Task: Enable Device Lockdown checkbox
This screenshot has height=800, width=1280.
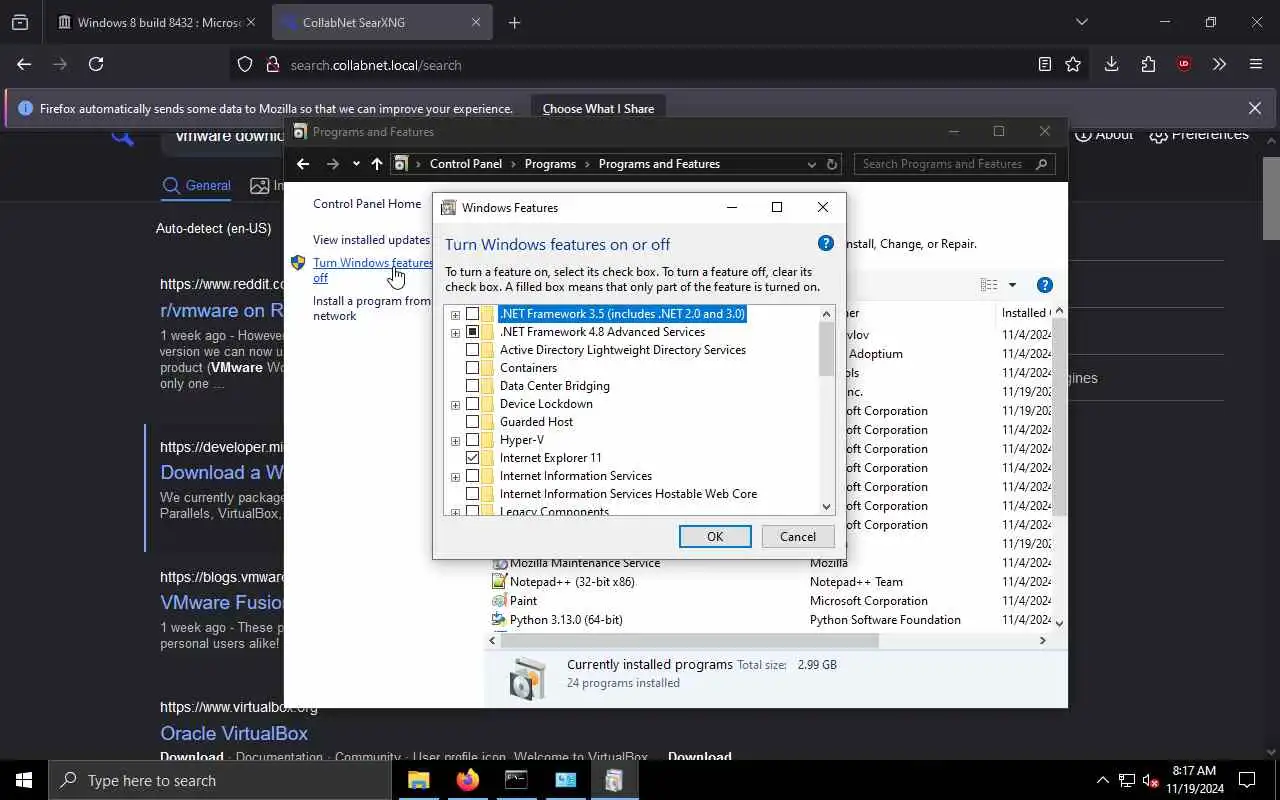Action: tap(473, 404)
